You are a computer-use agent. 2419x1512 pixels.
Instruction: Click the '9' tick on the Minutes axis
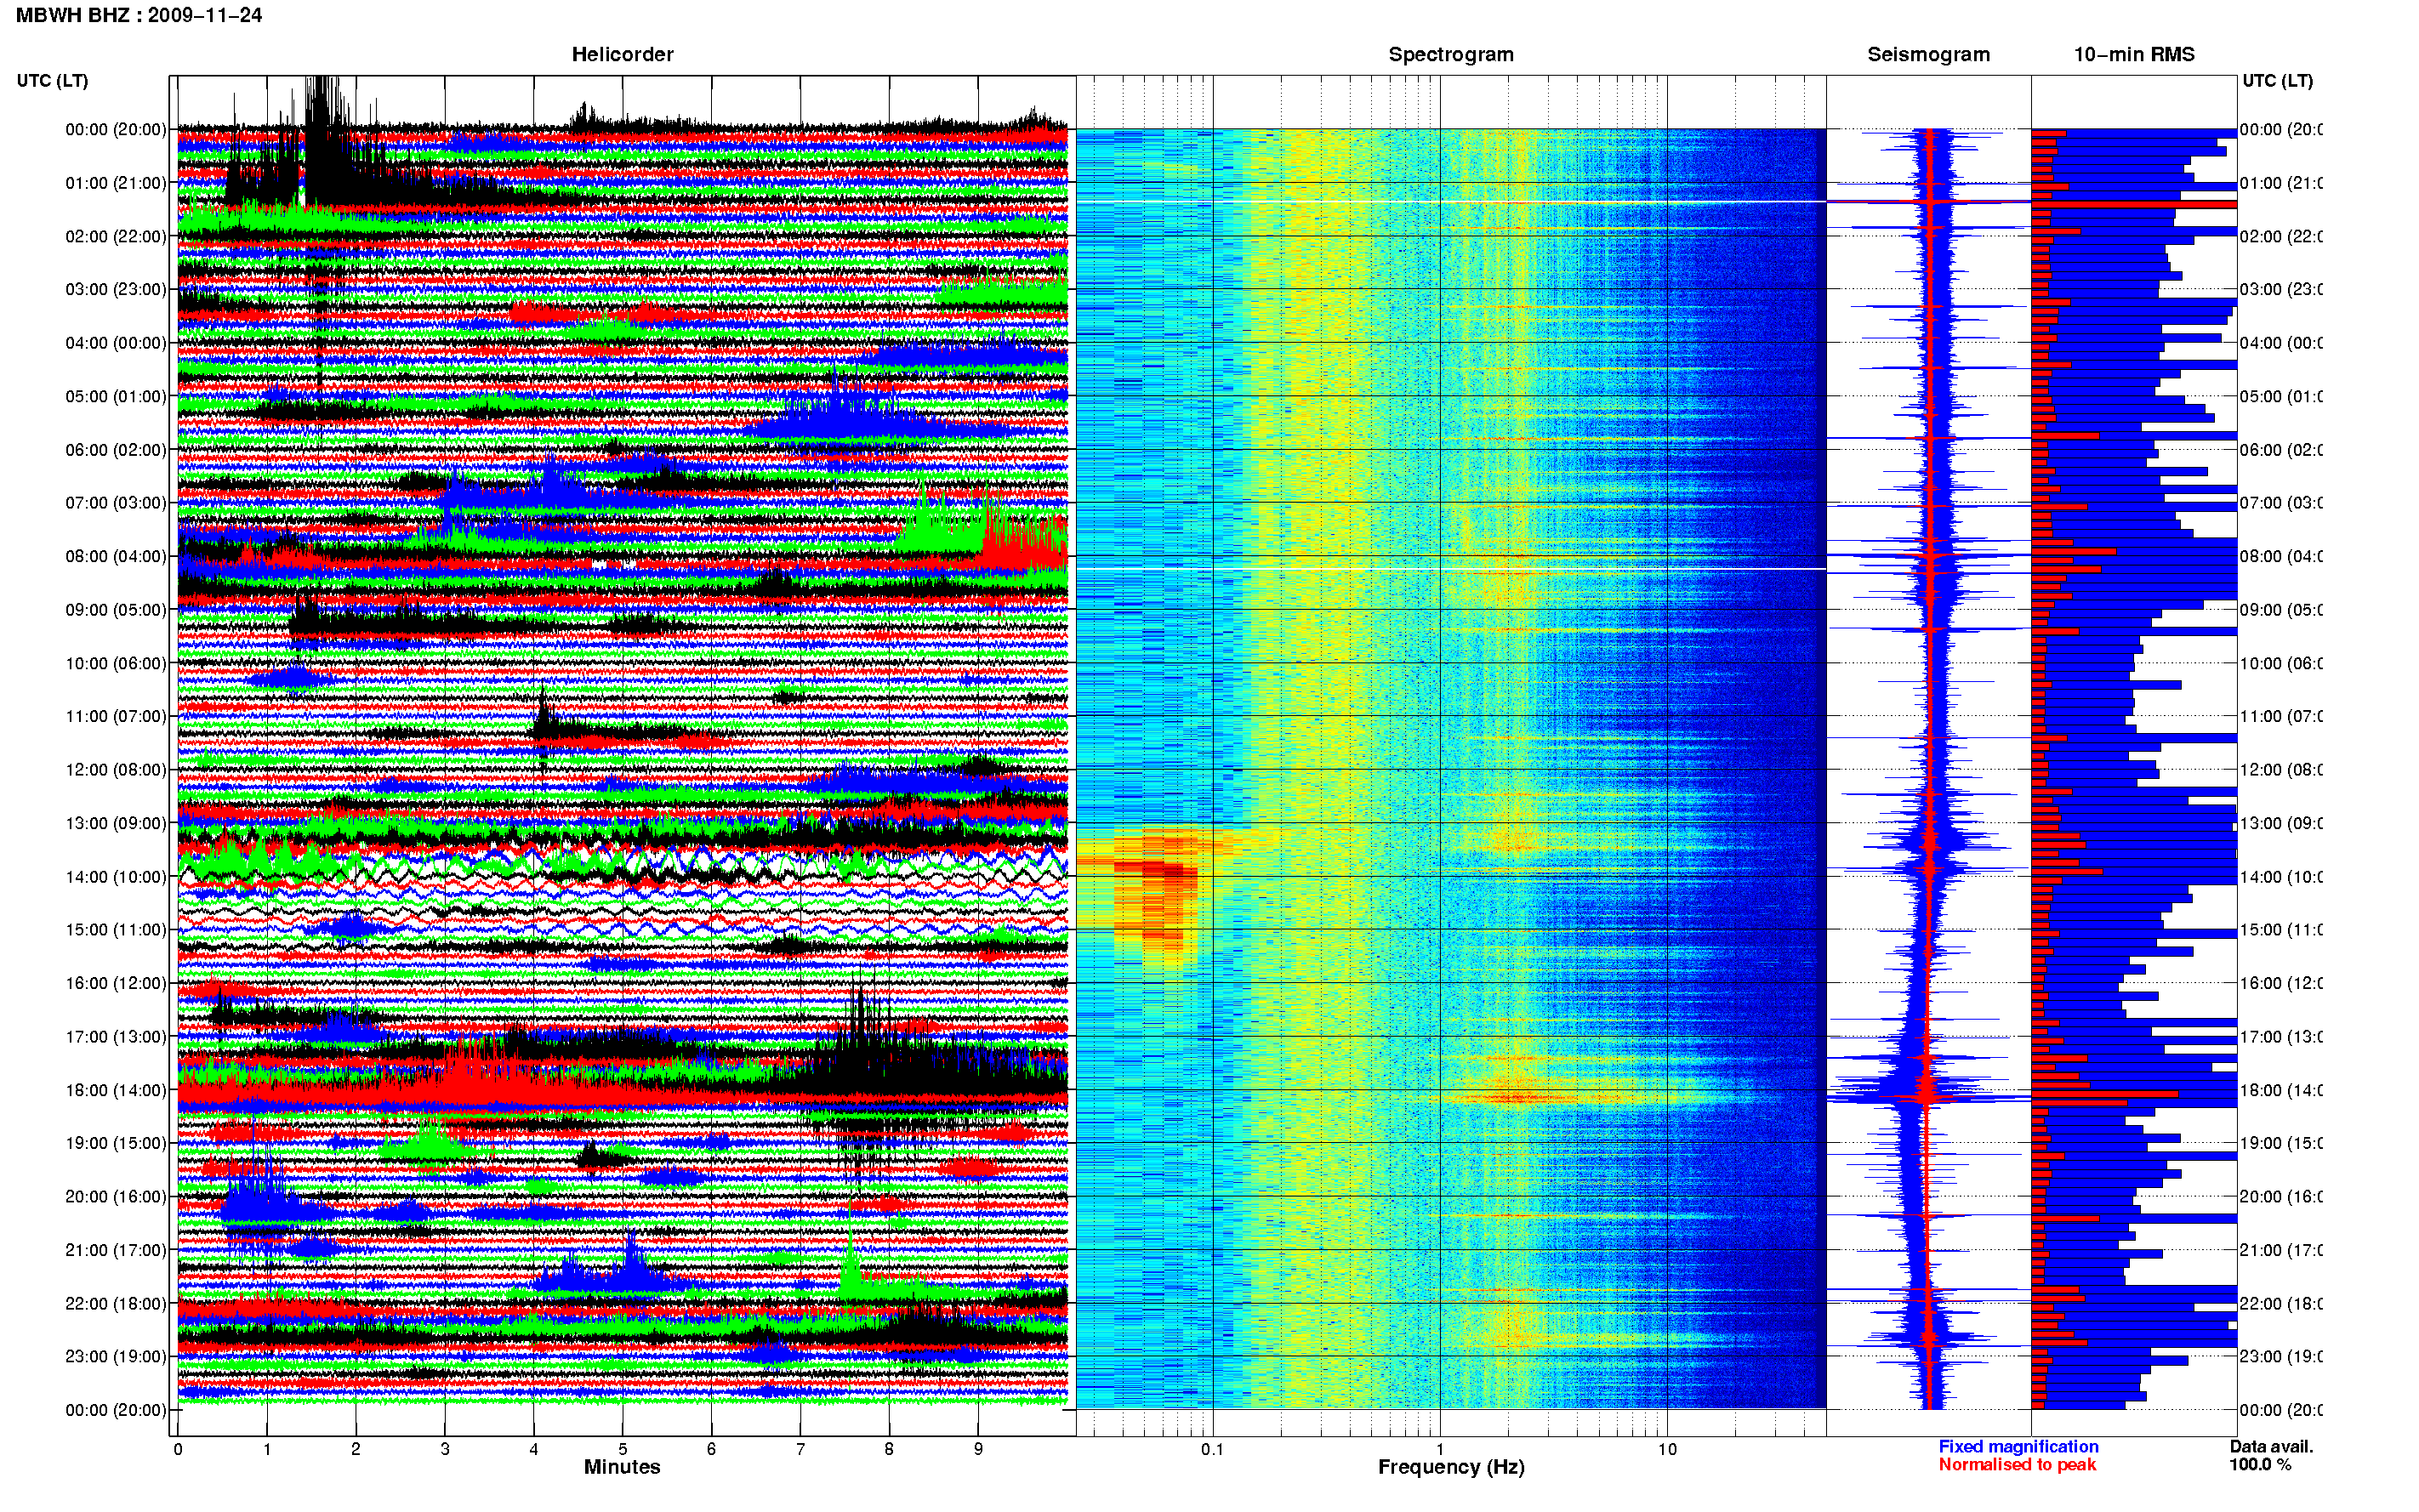pyautogui.click(x=978, y=1449)
